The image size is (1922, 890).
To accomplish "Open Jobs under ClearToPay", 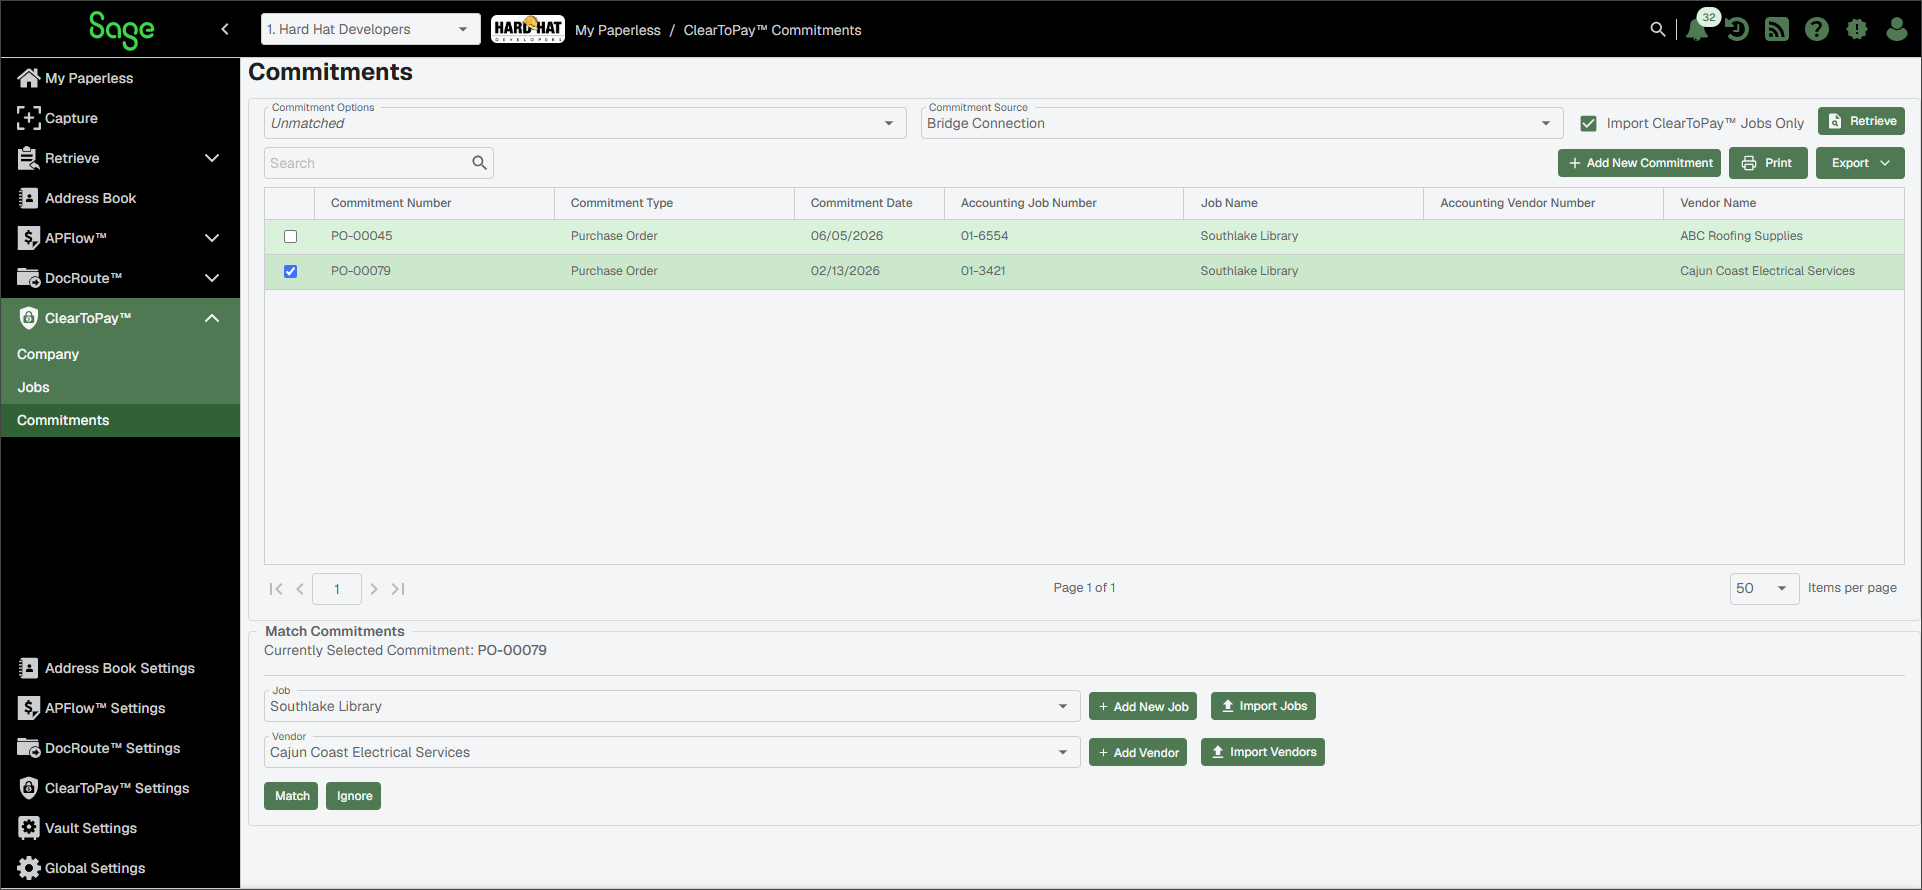I will [x=120, y=387].
